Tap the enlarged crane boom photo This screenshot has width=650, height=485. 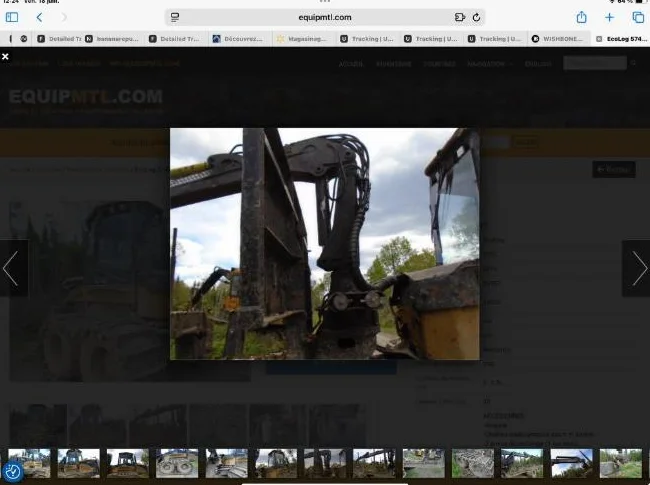pos(325,244)
